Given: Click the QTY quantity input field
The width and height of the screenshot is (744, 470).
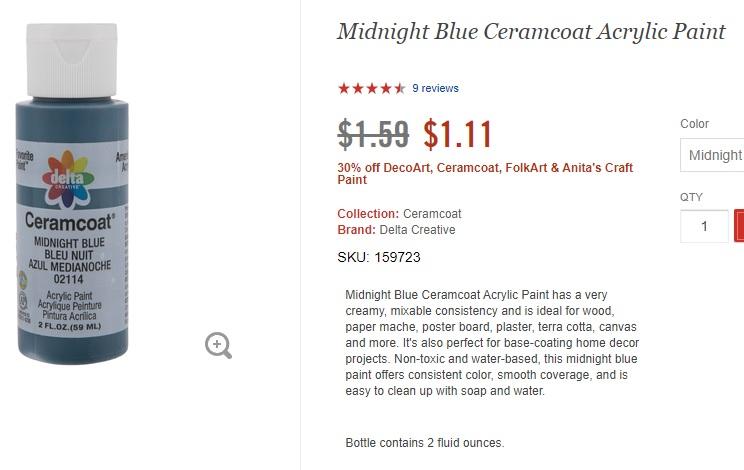Looking at the screenshot, I should coord(704,226).
